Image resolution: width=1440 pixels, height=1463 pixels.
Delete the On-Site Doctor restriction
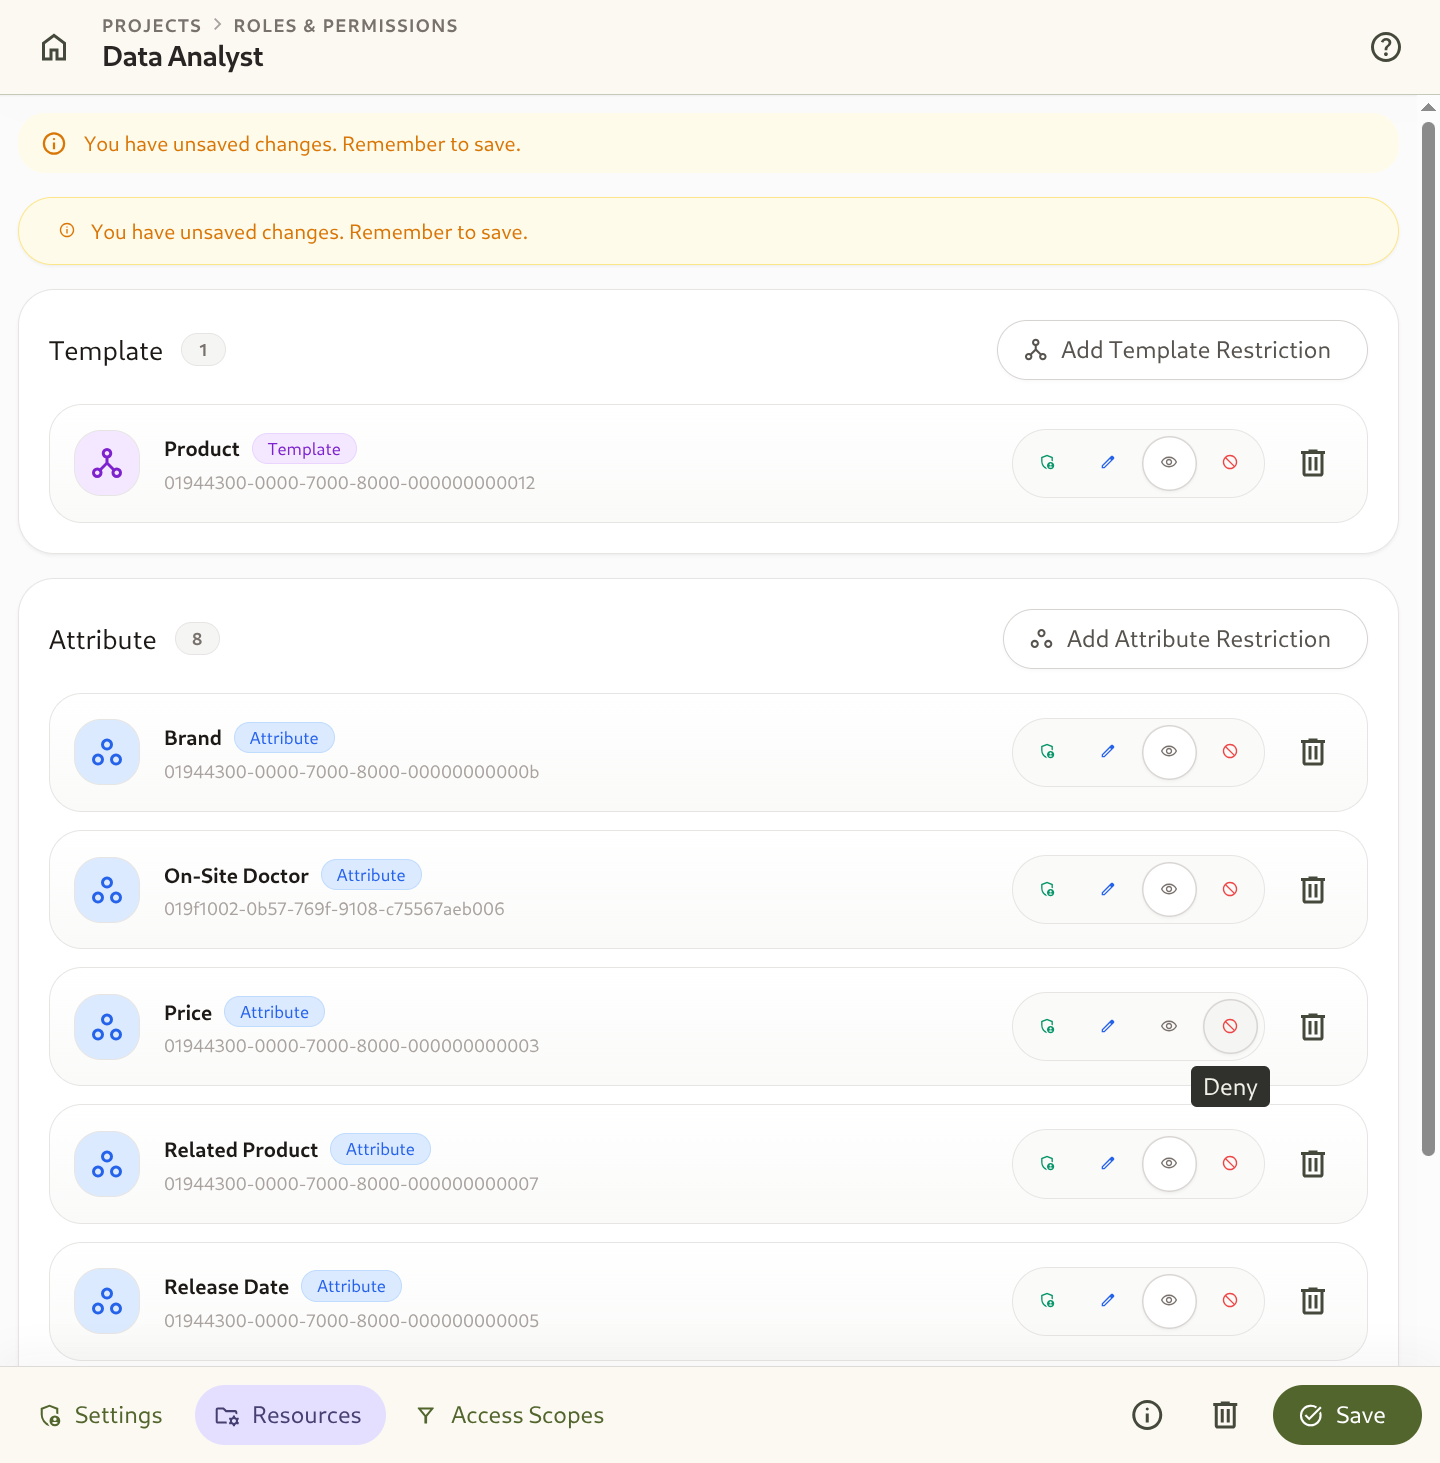pyautogui.click(x=1312, y=889)
